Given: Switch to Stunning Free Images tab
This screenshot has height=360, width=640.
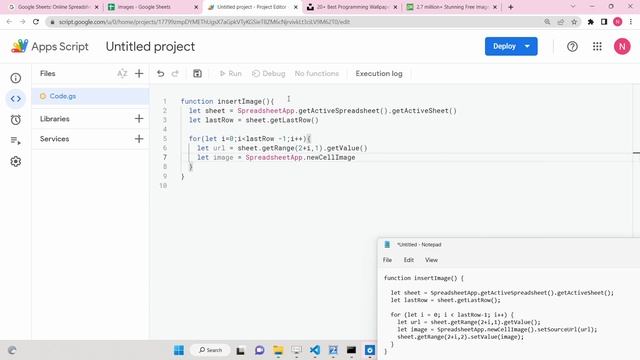Looking at the screenshot, I should (x=451, y=7).
